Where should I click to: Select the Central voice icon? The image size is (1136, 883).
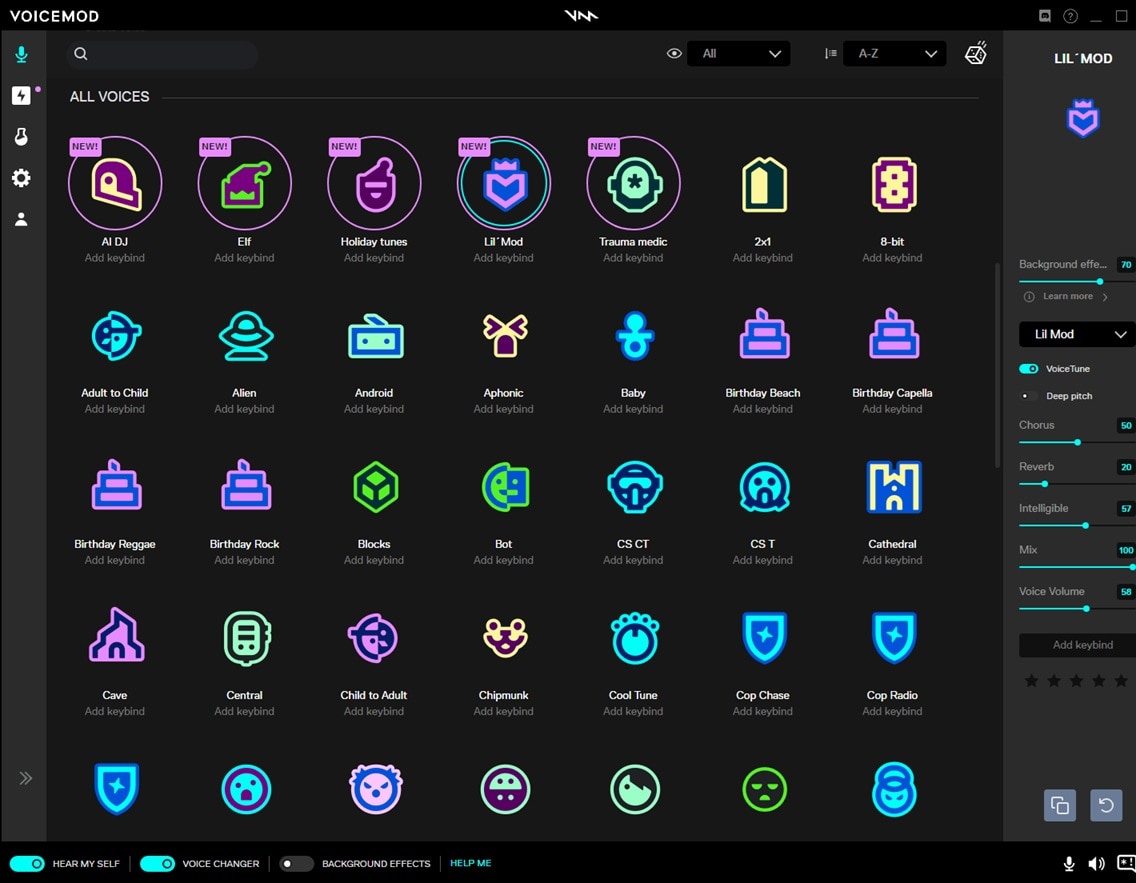pos(246,637)
